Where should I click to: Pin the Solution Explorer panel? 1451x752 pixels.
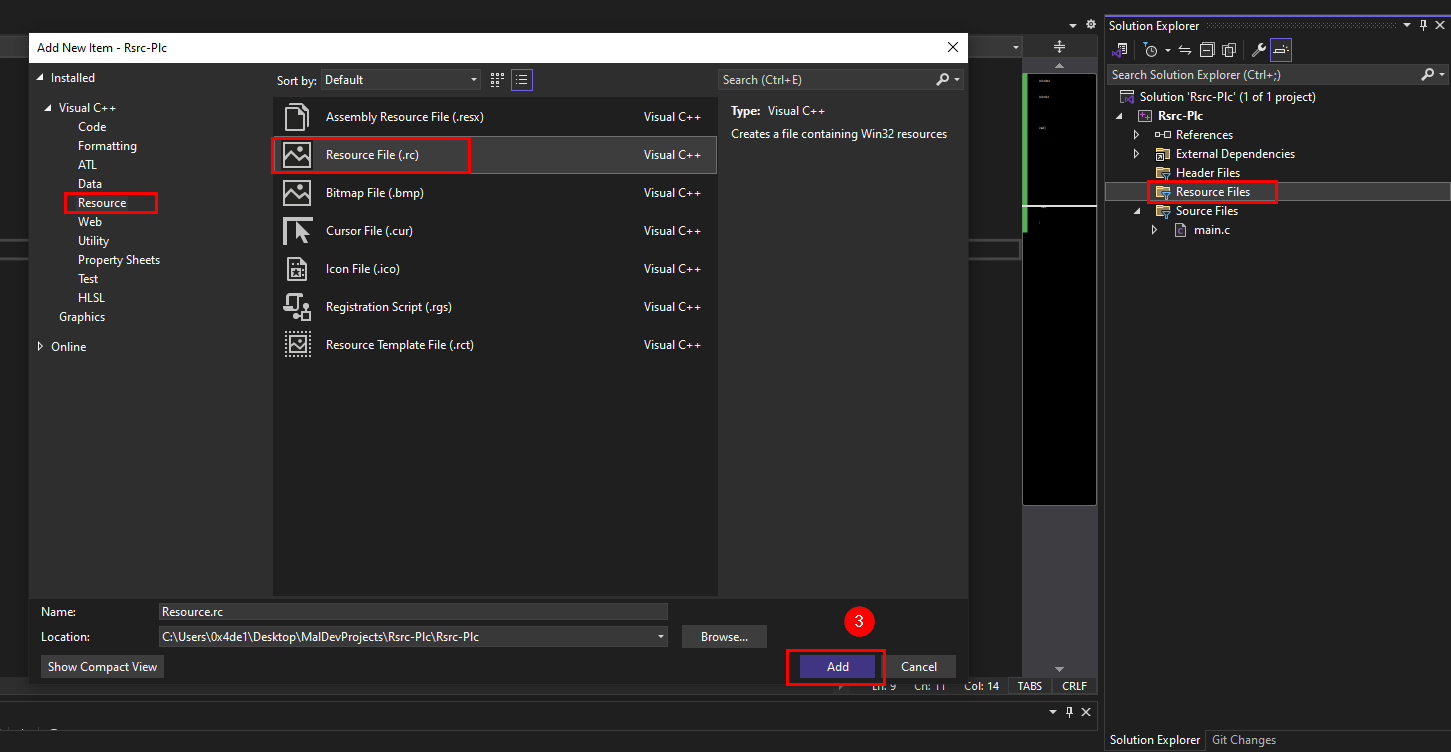click(1424, 26)
